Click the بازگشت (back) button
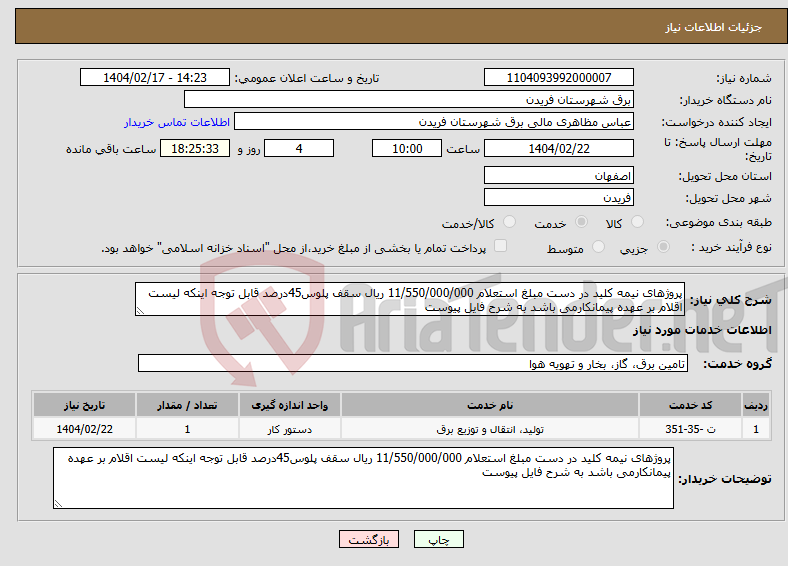The height and width of the screenshot is (566, 788). click(x=369, y=539)
